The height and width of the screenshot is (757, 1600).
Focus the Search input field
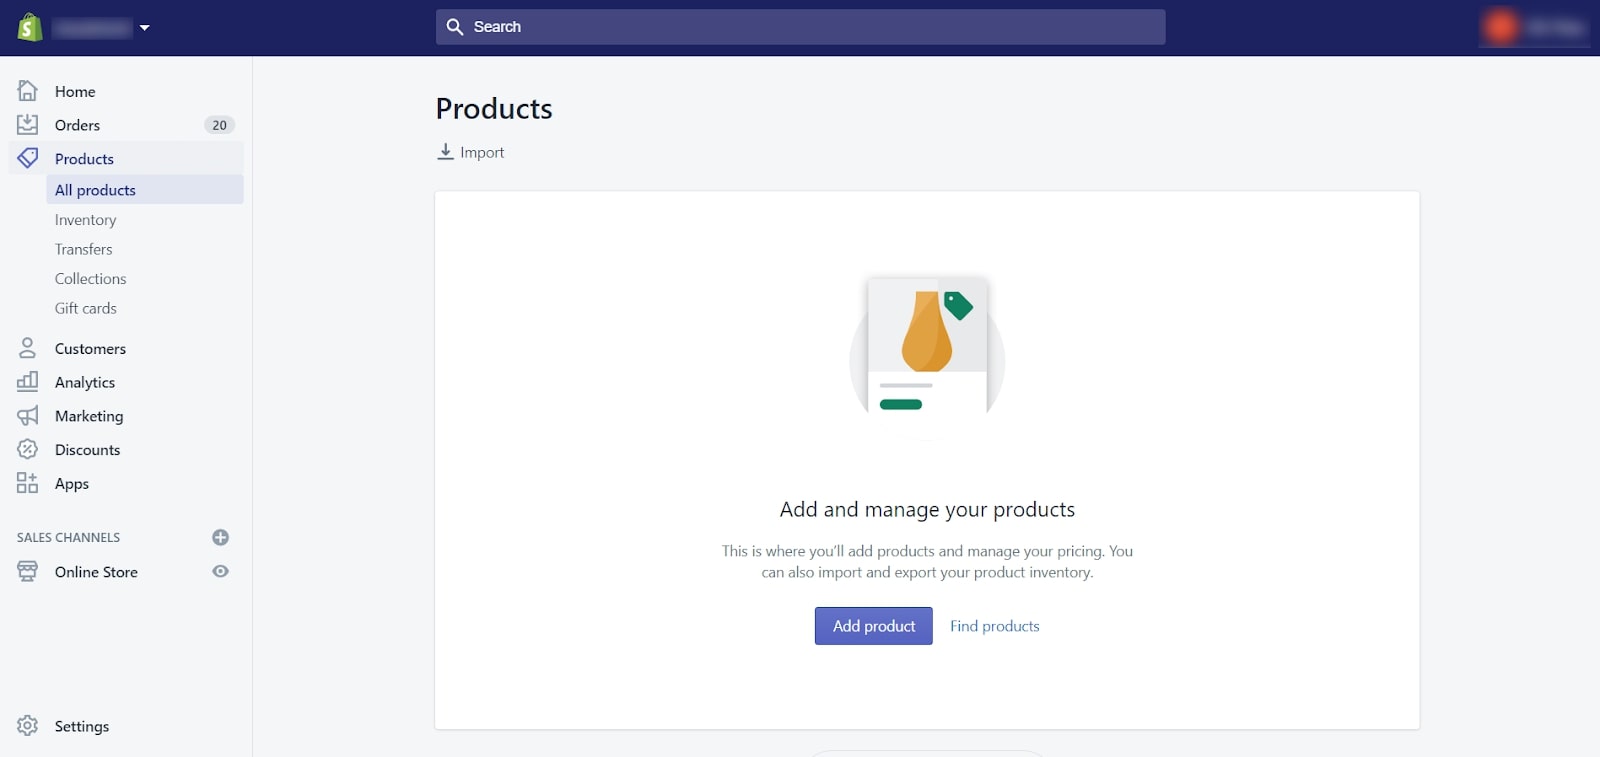800,27
